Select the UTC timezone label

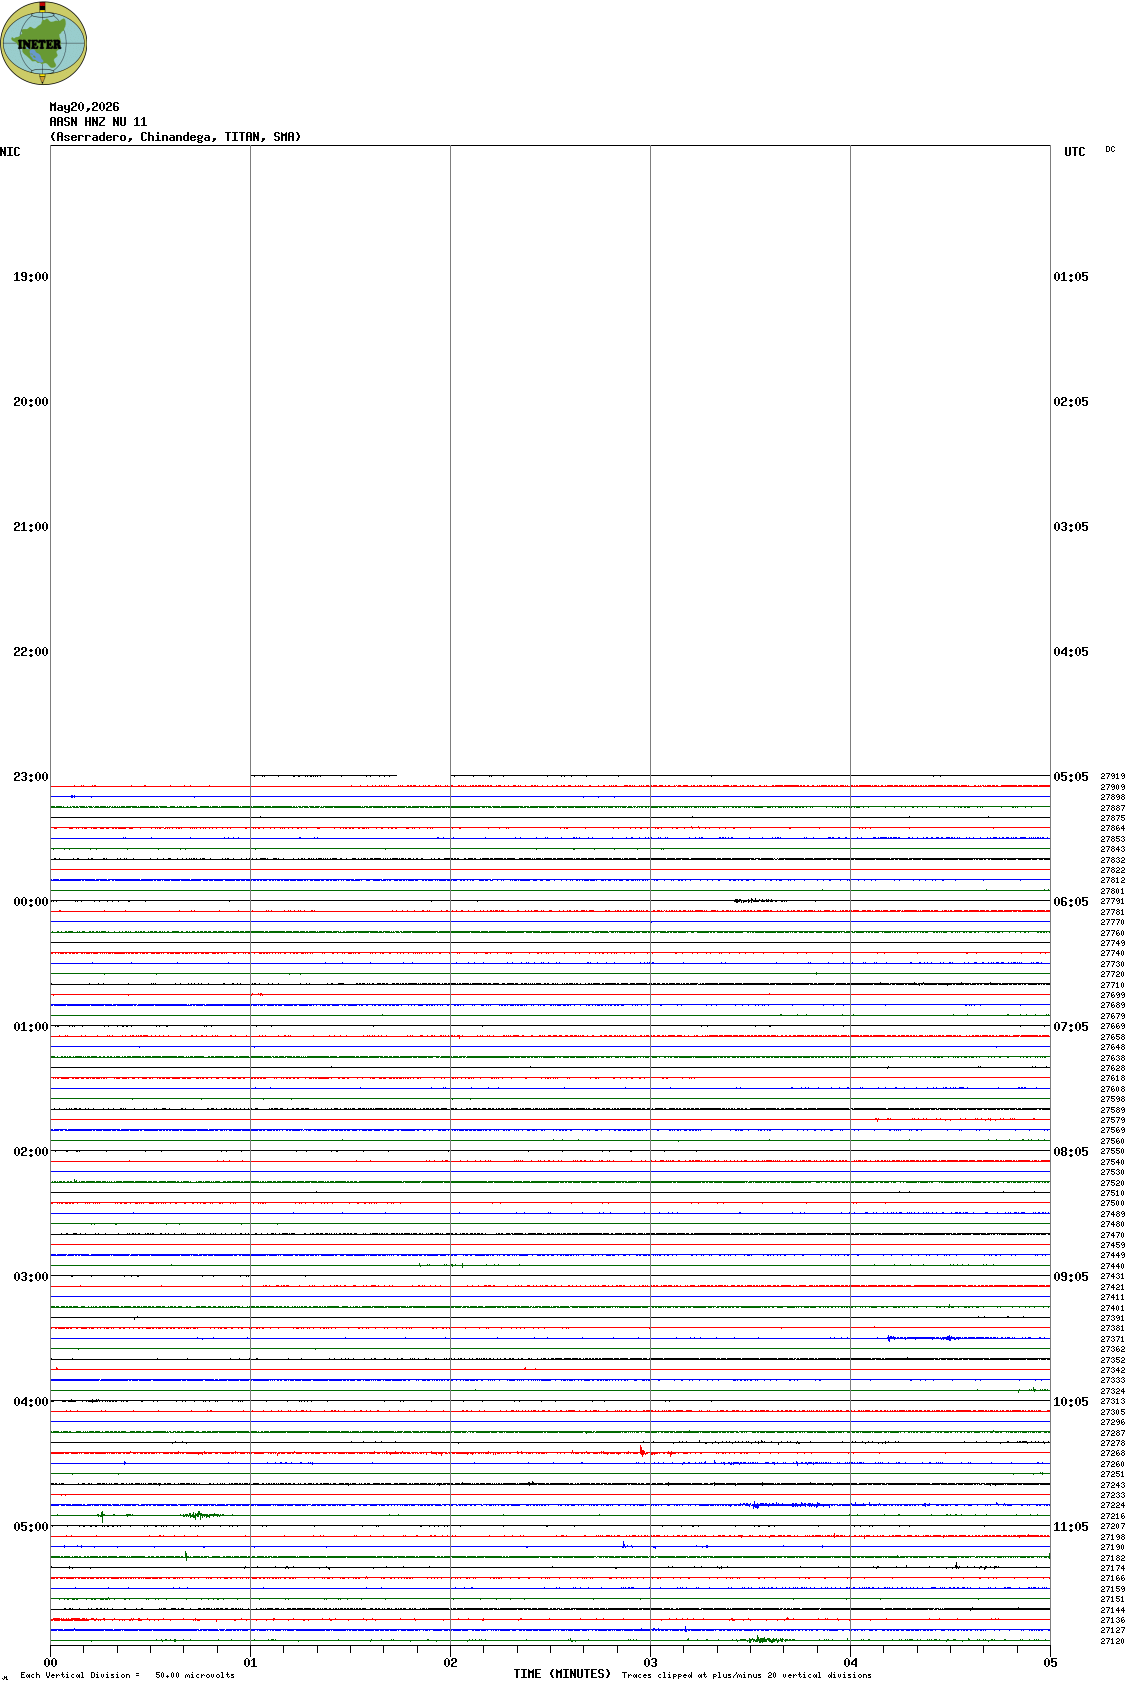coord(1075,152)
